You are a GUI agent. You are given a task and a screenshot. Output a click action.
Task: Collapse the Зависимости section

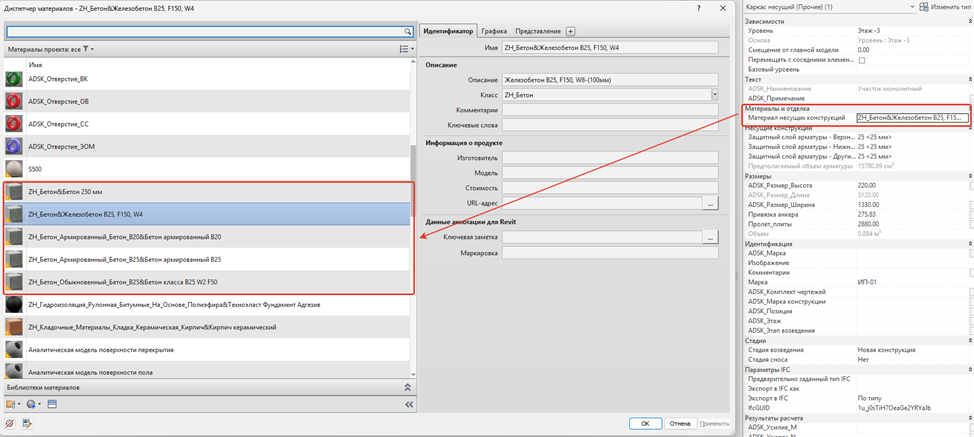[x=970, y=22]
